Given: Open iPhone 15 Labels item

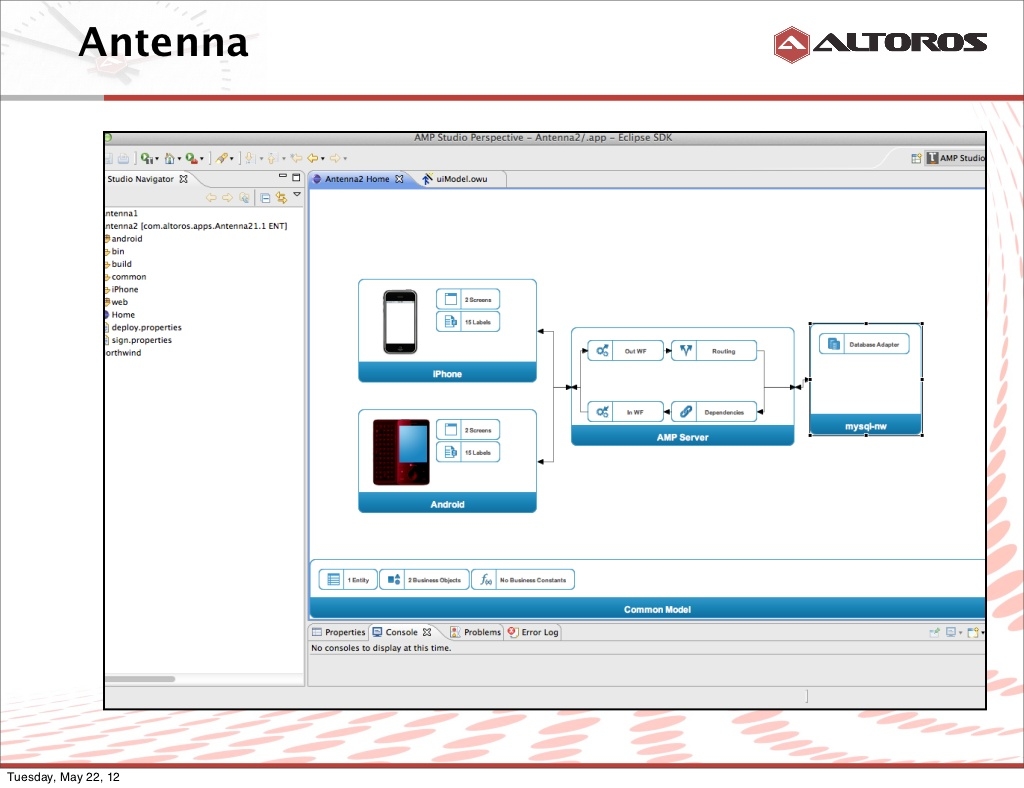Looking at the screenshot, I should [x=468, y=322].
